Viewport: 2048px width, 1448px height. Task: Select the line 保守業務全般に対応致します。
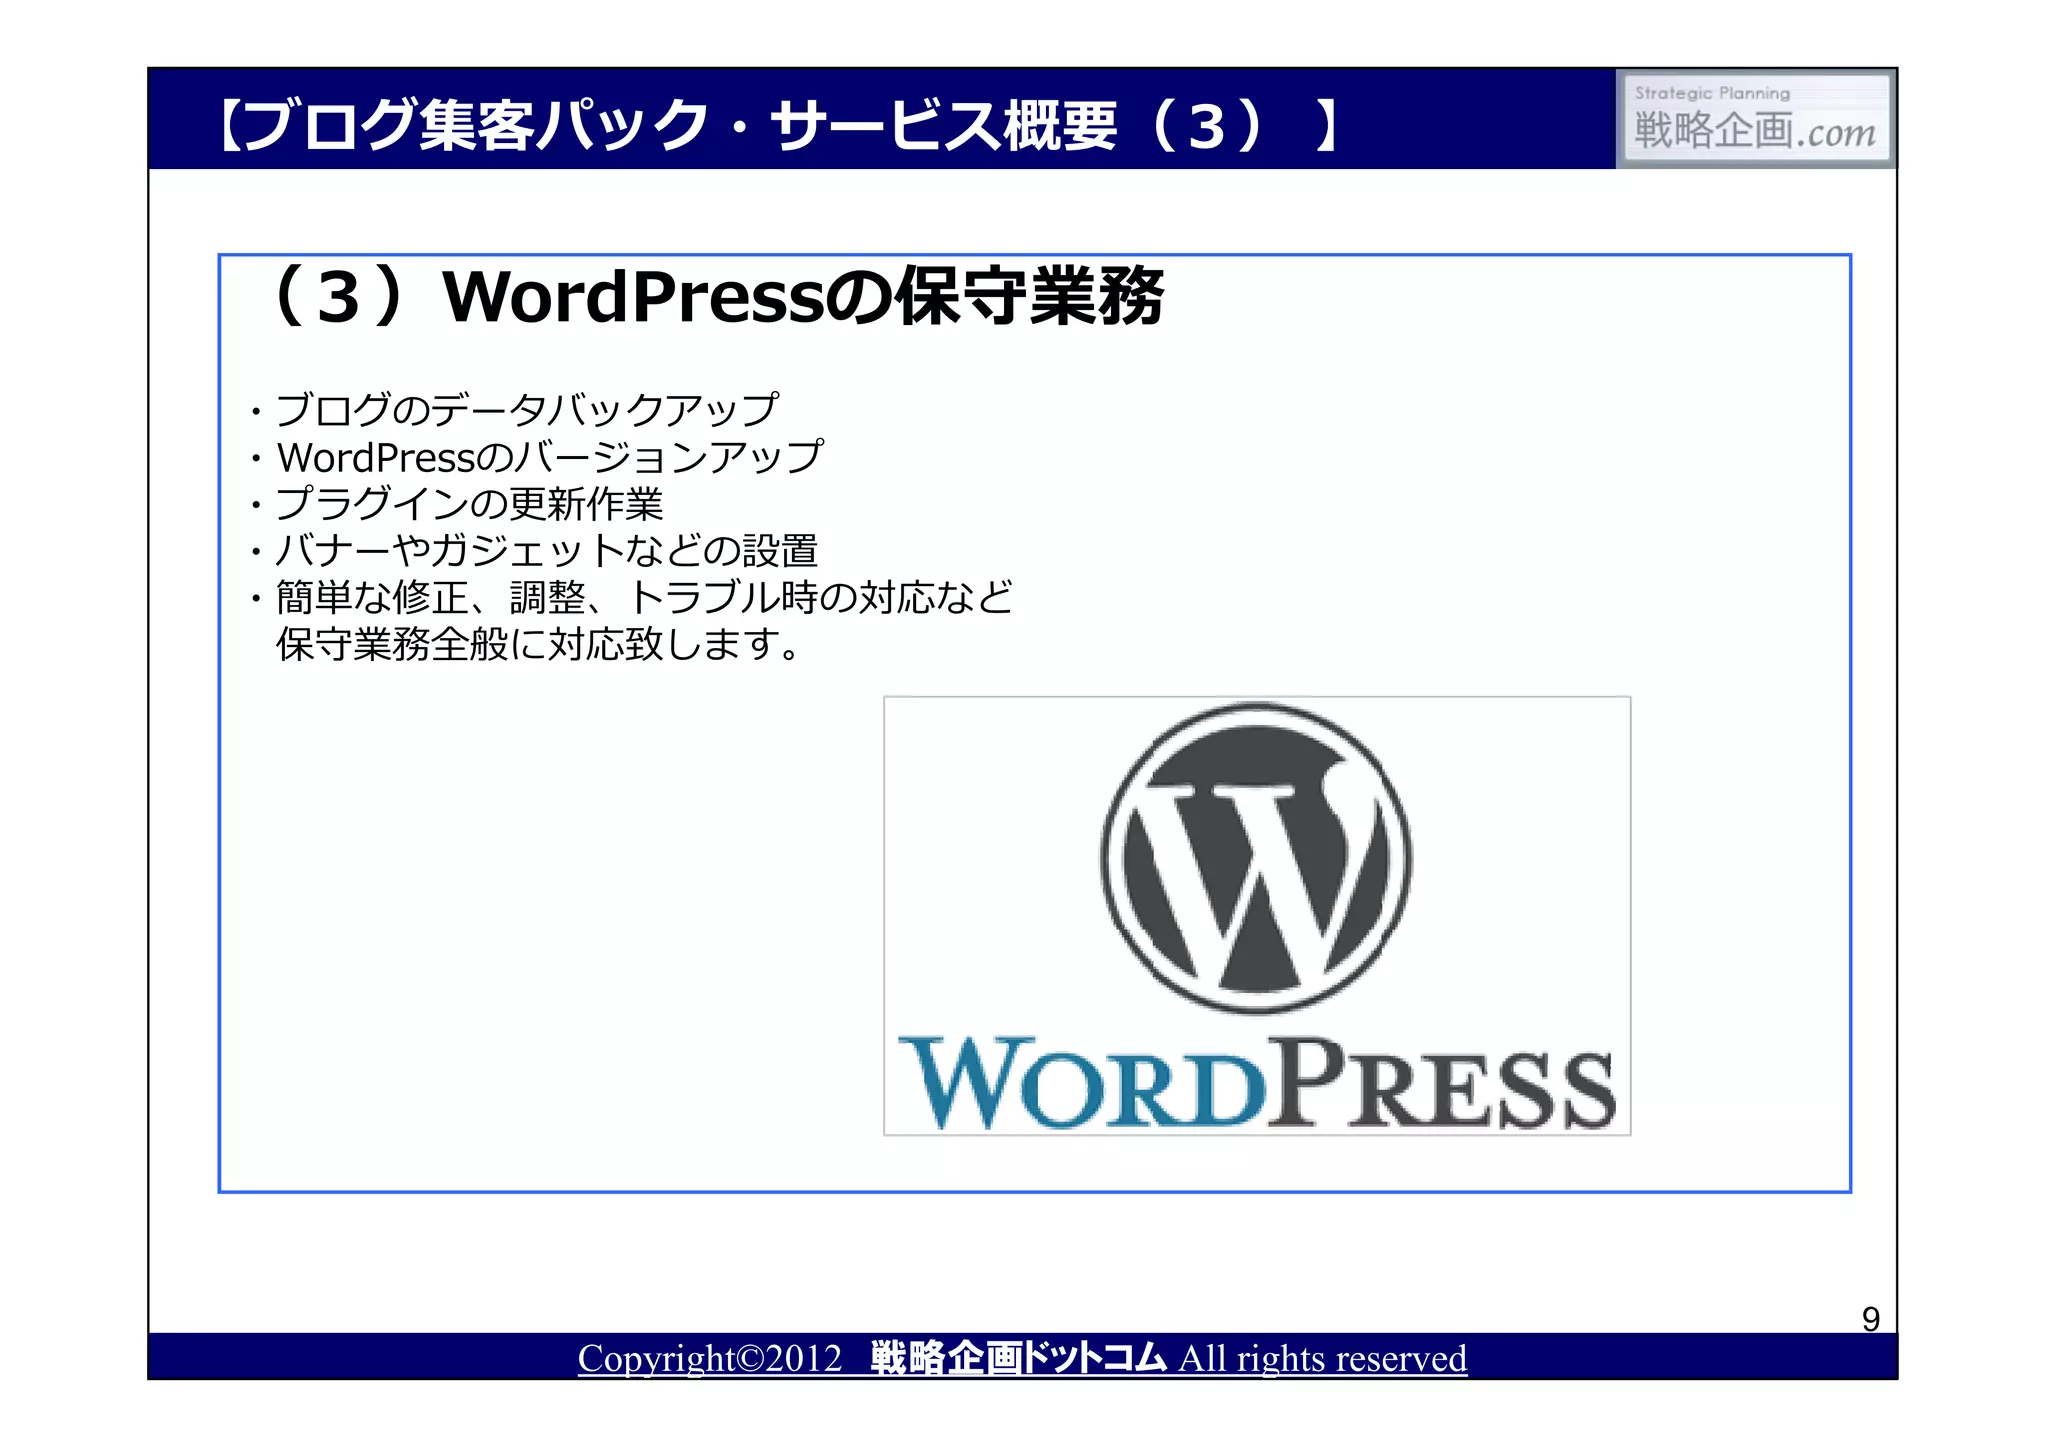point(538,644)
